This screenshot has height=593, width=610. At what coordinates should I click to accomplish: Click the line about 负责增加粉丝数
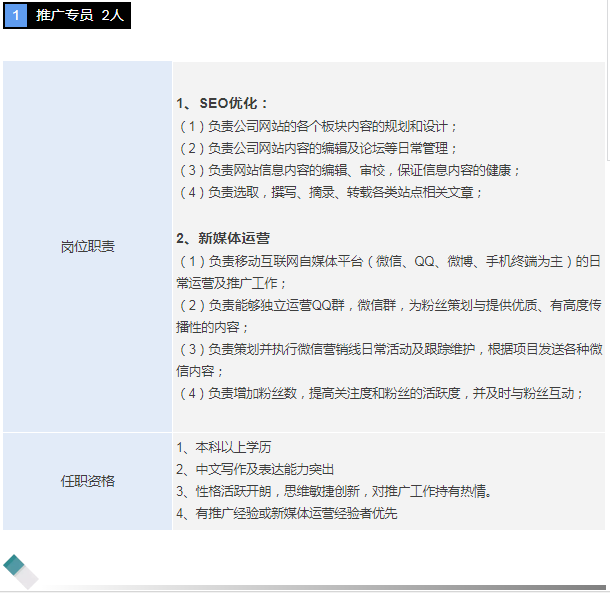(x=380, y=393)
